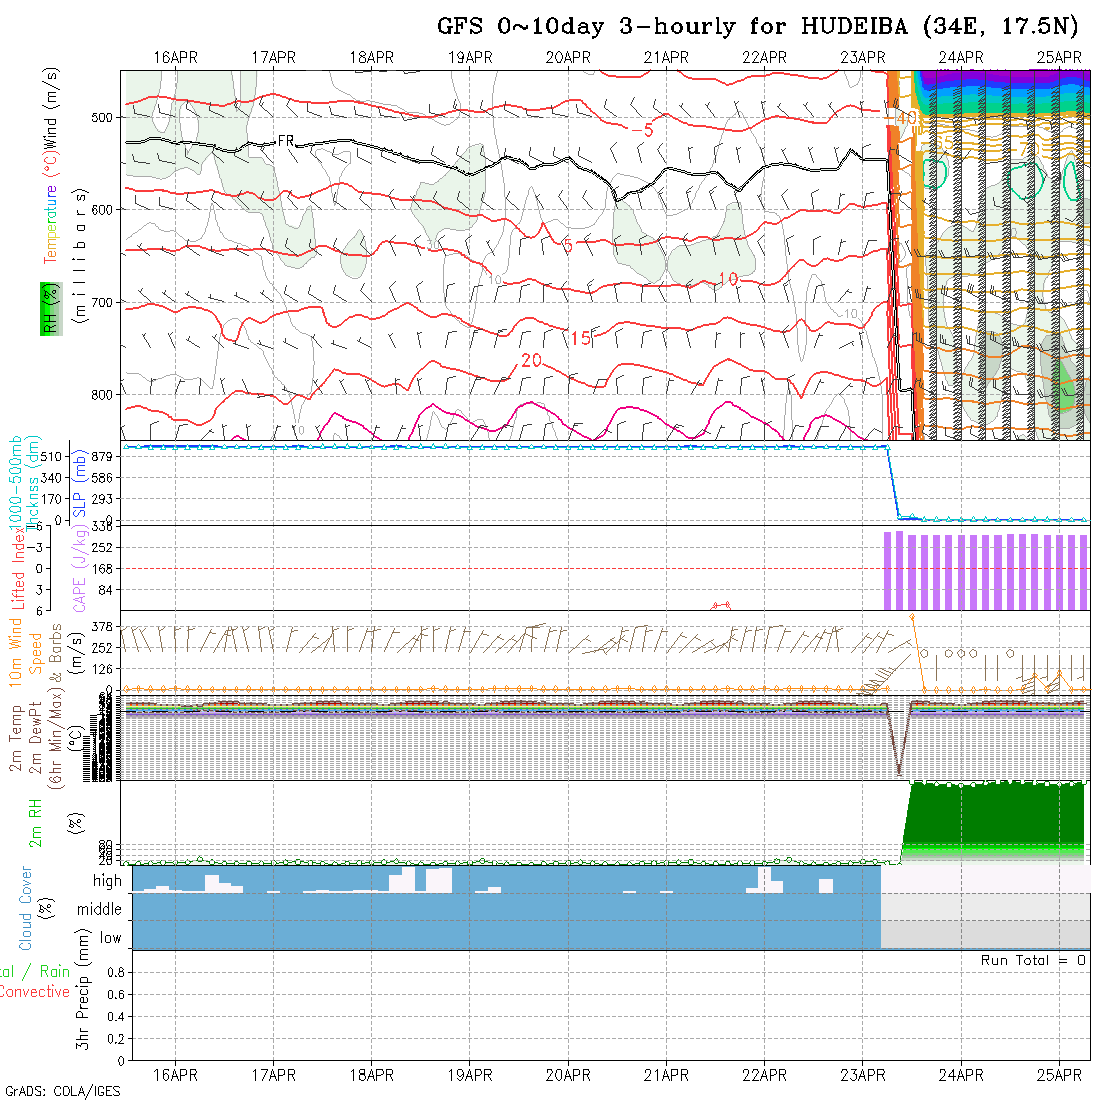Click 19APR label on the bottom date axis
The width and height of the screenshot is (1100, 1100).
click(470, 1075)
